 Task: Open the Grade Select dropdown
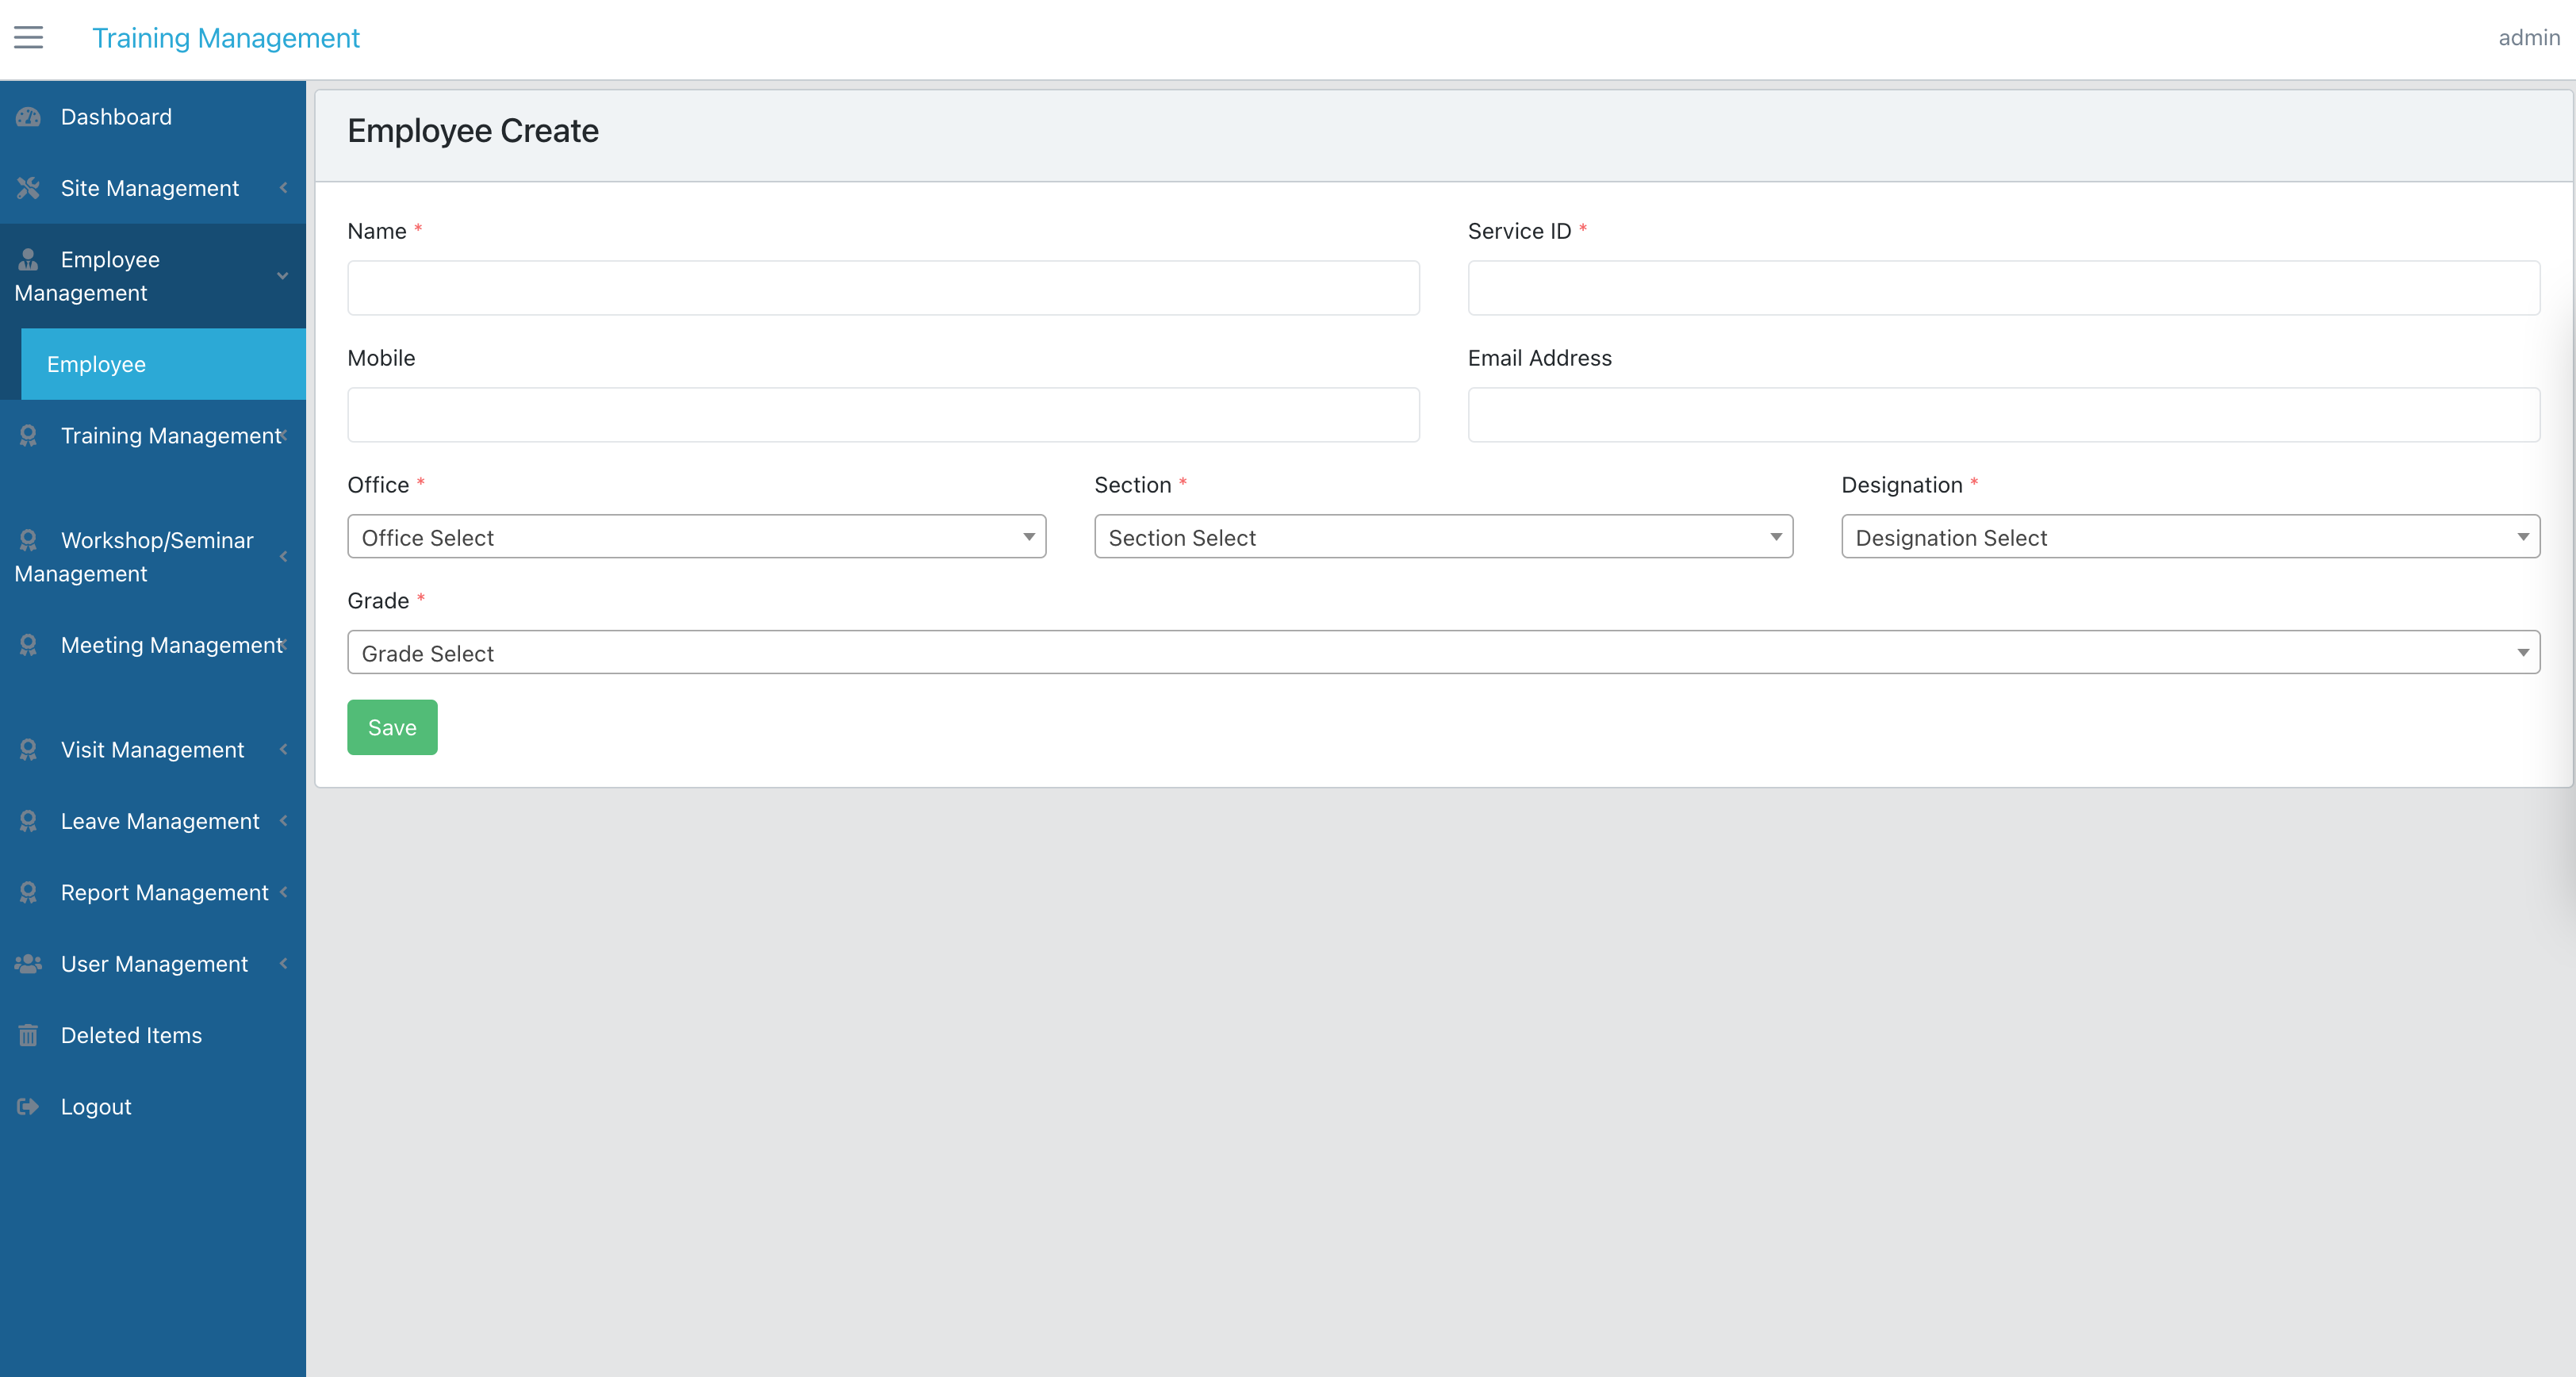[x=1443, y=653]
